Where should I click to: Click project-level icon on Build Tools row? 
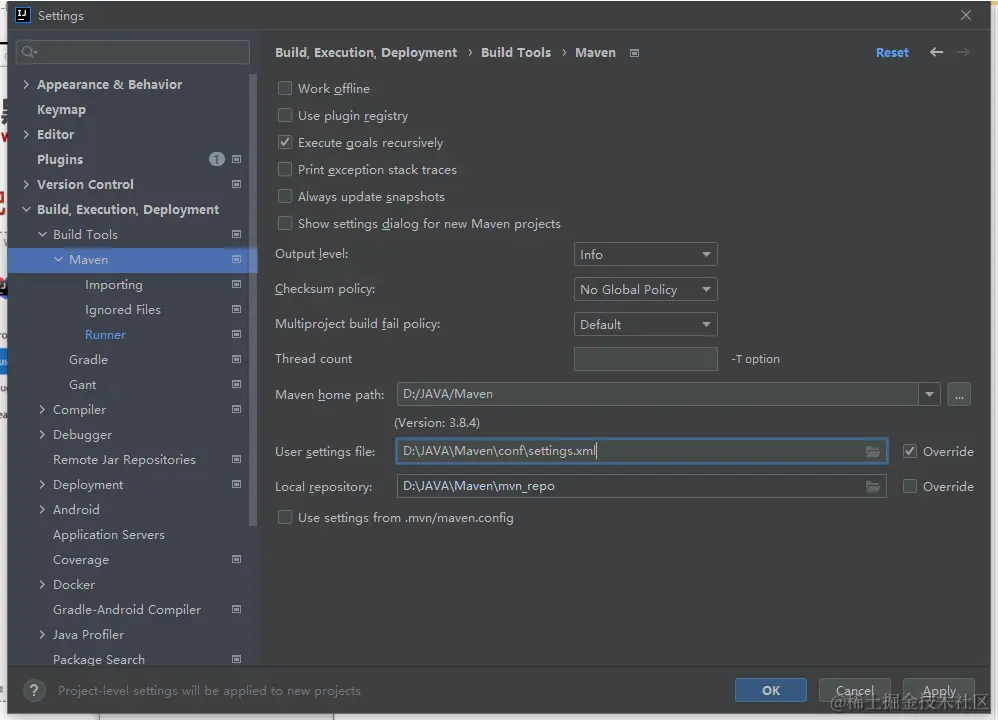[236, 234]
